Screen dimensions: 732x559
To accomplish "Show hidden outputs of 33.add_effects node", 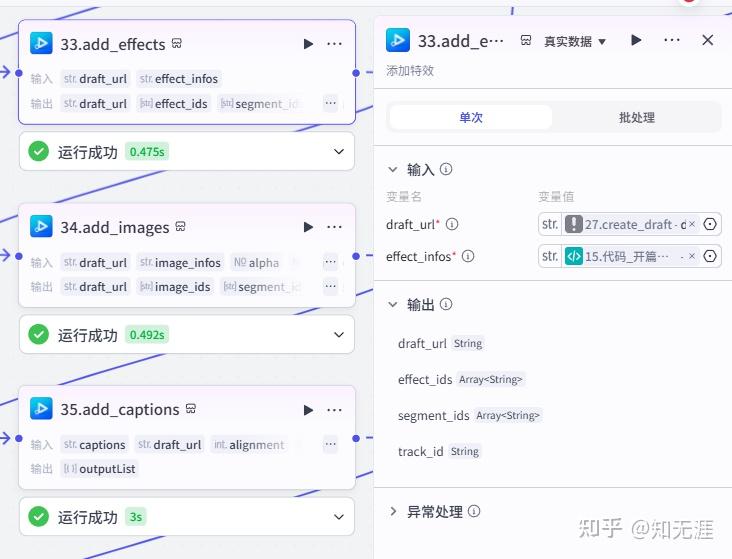I will click(x=331, y=103).
